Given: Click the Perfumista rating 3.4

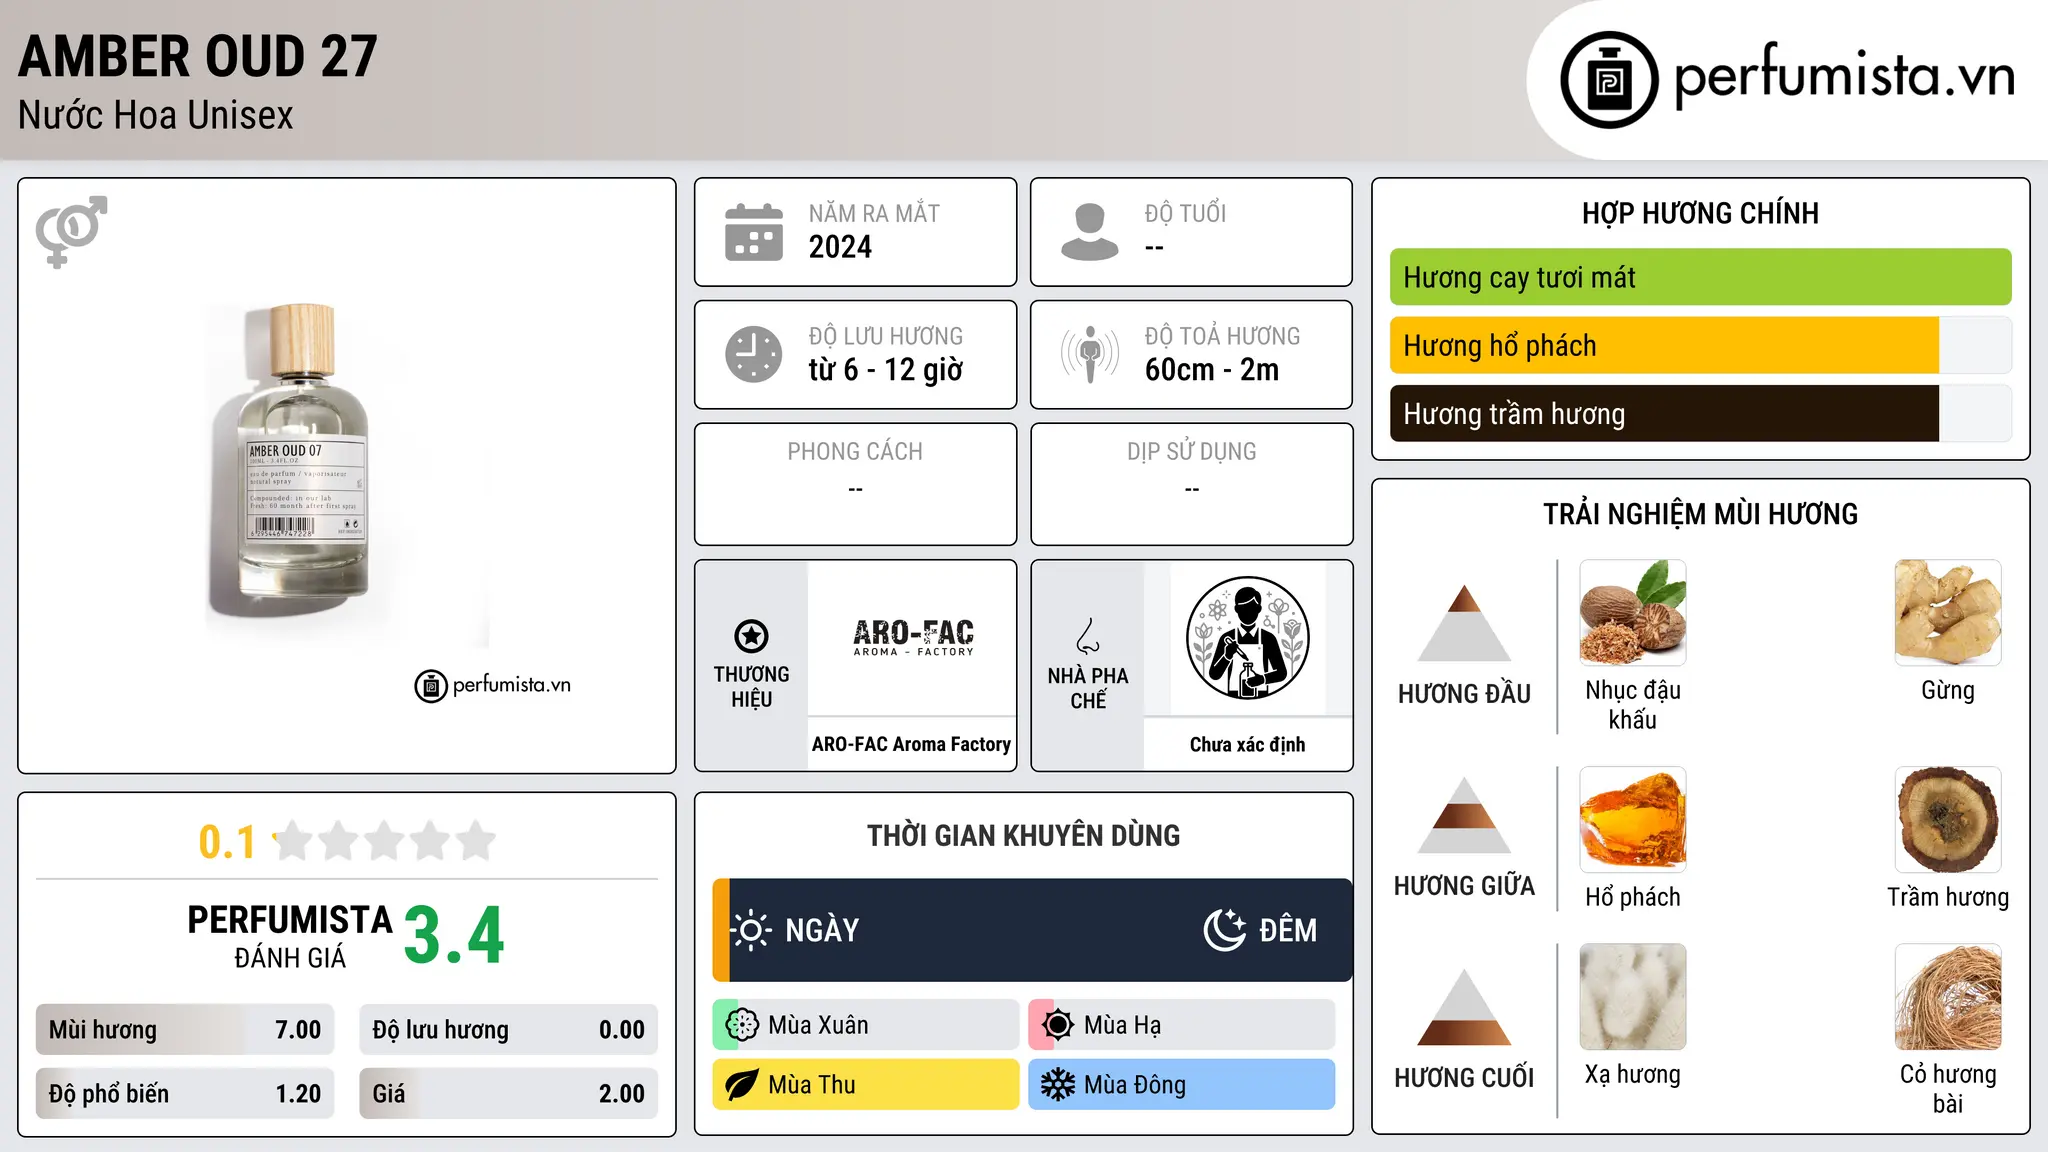Looking at the screenshot, I should click(454, 936).
